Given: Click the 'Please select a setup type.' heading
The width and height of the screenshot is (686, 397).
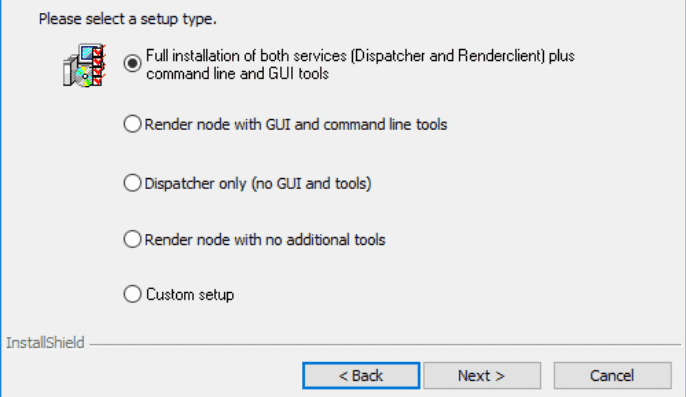Looking at the screenshot, I should point(128,19).
